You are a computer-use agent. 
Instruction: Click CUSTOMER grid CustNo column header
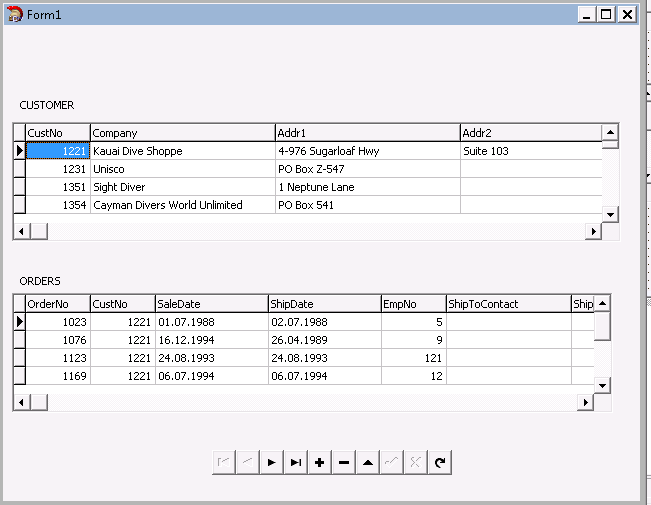tap(58, 133)
